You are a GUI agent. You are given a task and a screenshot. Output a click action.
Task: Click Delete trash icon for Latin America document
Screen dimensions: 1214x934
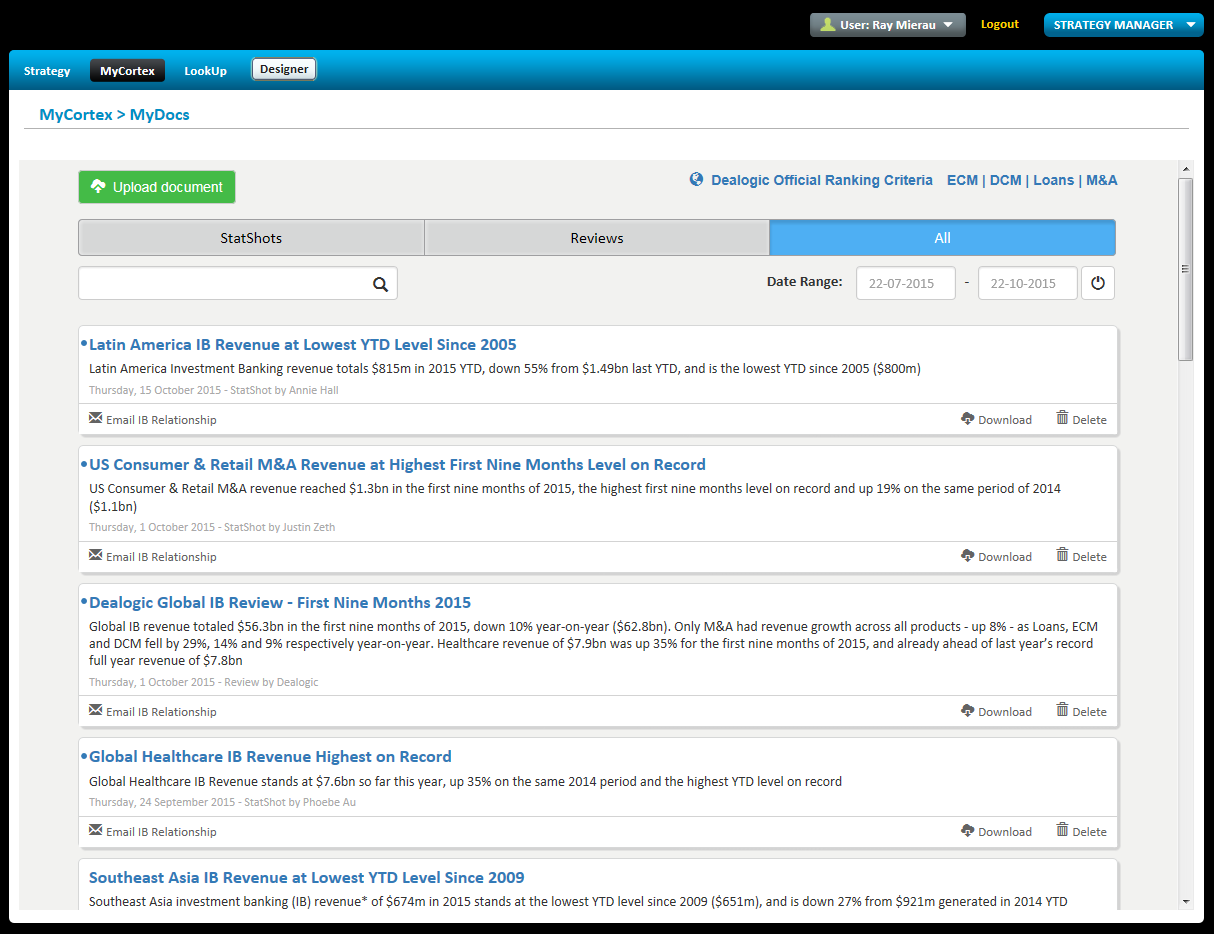(1062, 418)
